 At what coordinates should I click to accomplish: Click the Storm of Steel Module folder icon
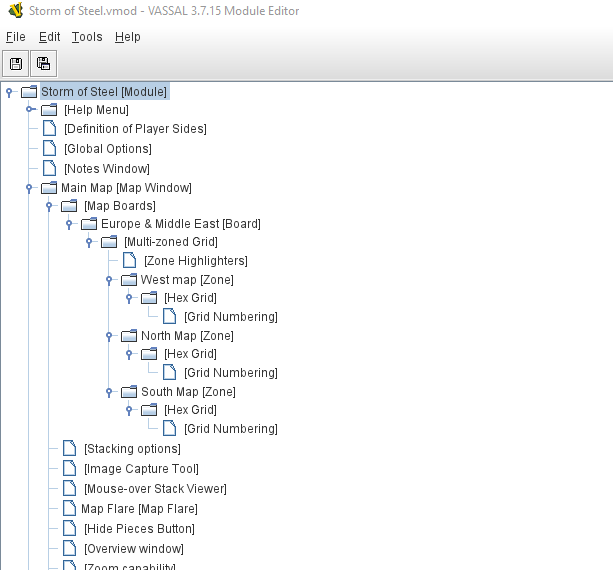(29, 92)
